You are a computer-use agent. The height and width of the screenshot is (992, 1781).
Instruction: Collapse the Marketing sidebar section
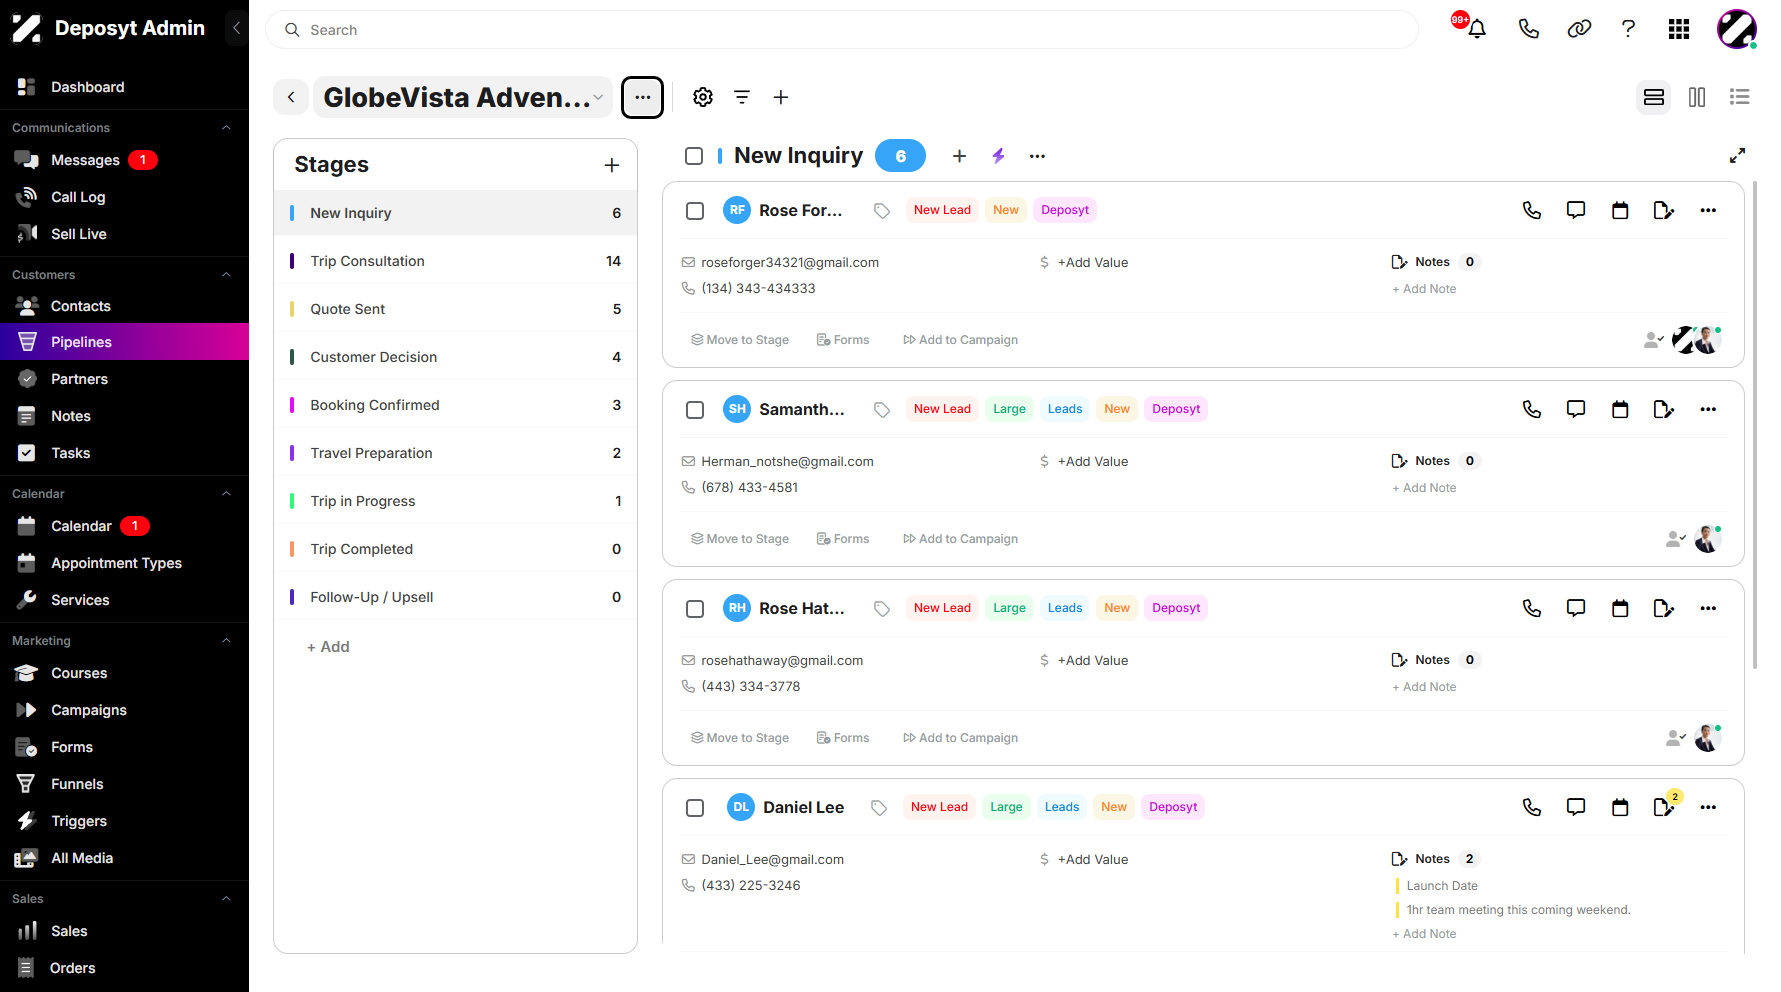pos(226,641)
